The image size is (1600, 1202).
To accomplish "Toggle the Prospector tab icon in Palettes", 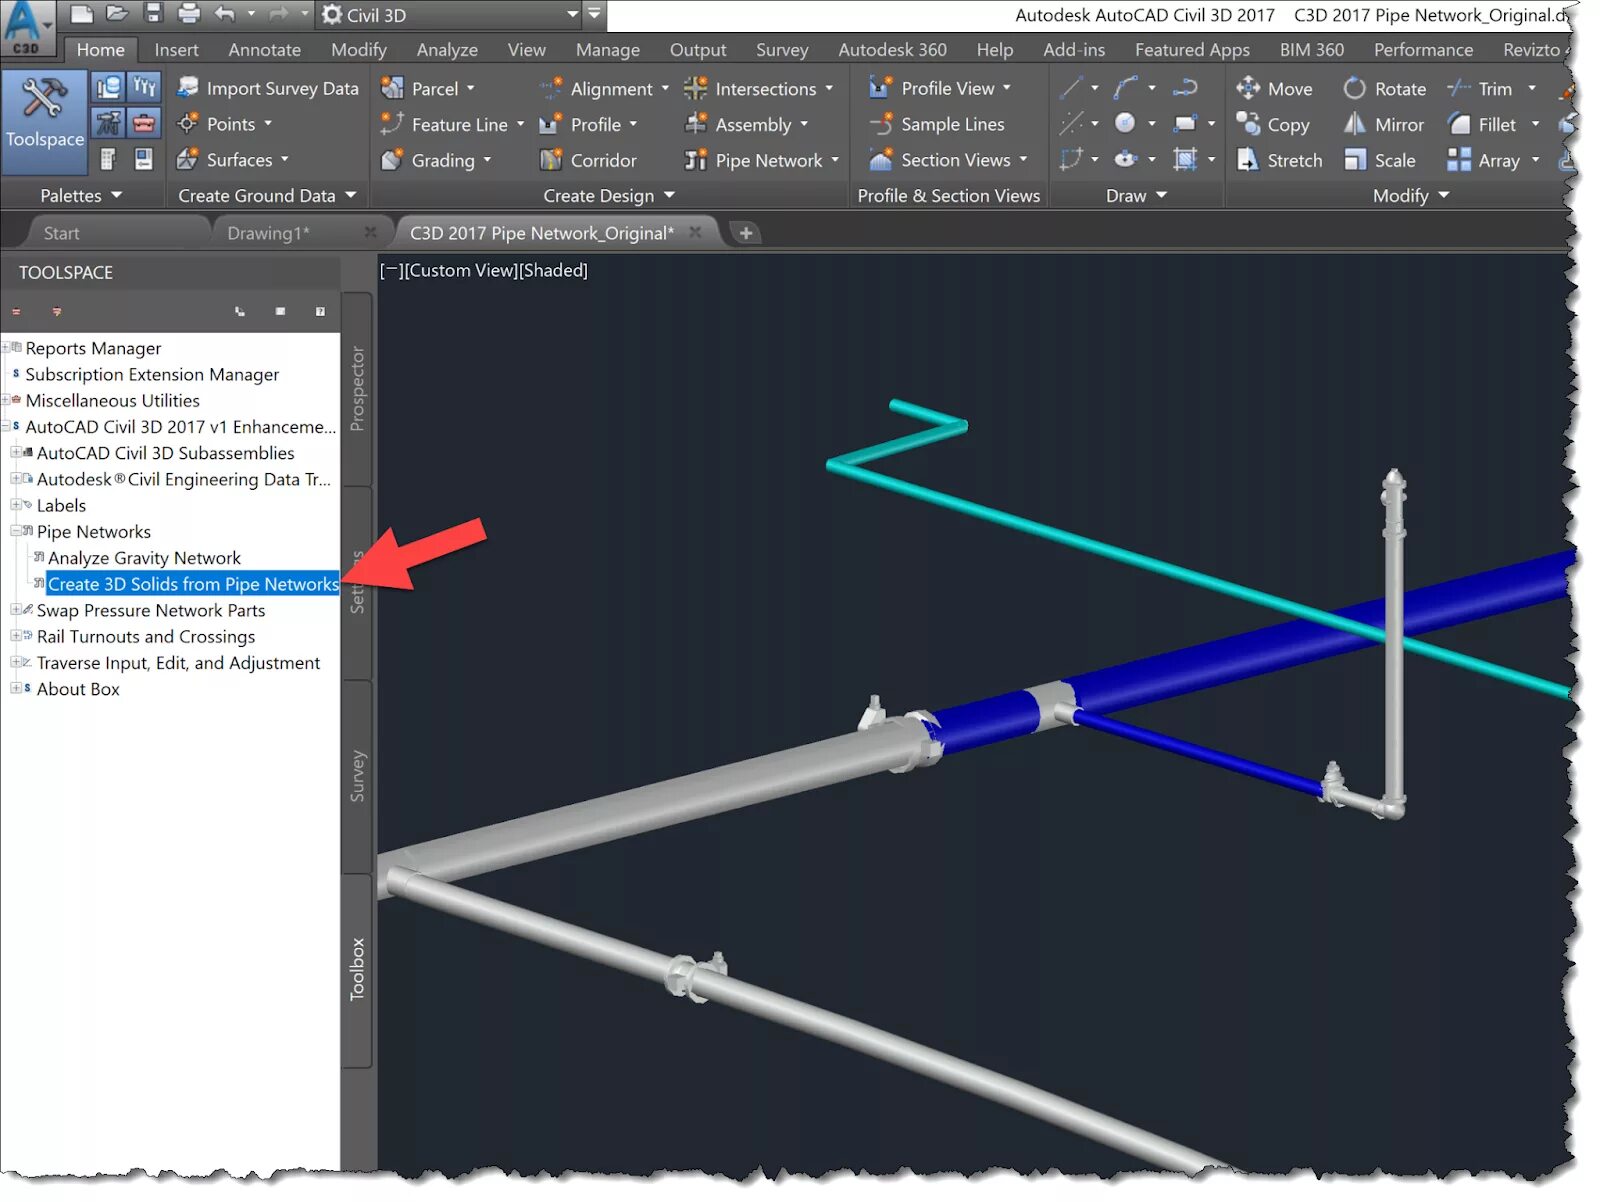I will (x=108, y=88).
